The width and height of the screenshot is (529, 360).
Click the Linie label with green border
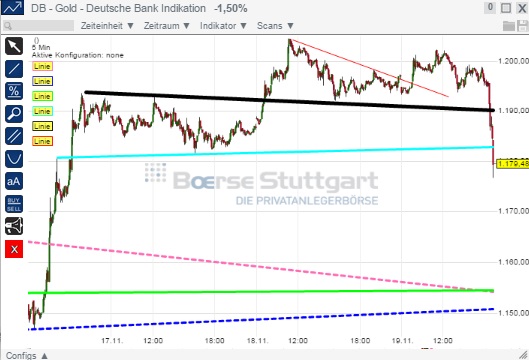(x=43, y=96)
